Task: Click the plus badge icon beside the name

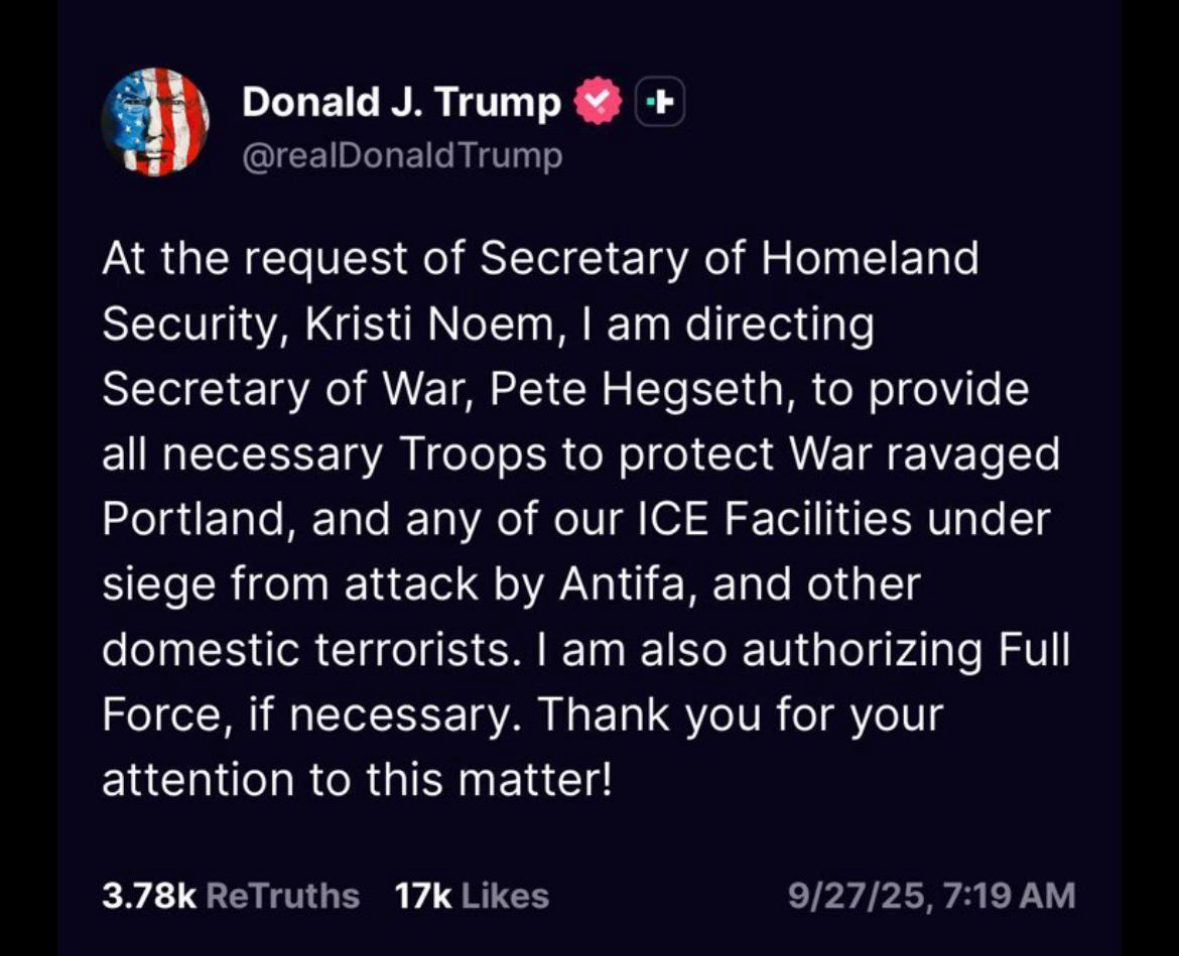Action: (660, 102)
